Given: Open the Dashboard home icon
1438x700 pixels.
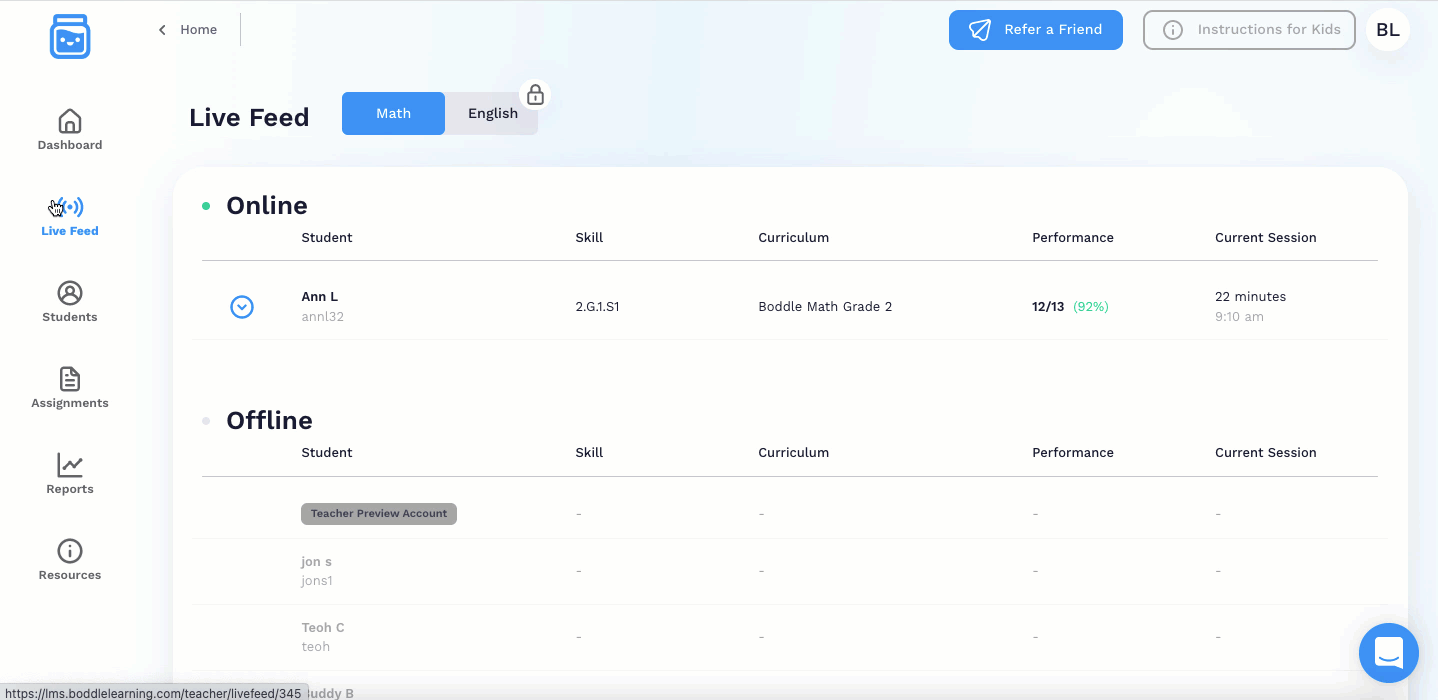Looking at the screenshot, I should [x=70, y=122].
